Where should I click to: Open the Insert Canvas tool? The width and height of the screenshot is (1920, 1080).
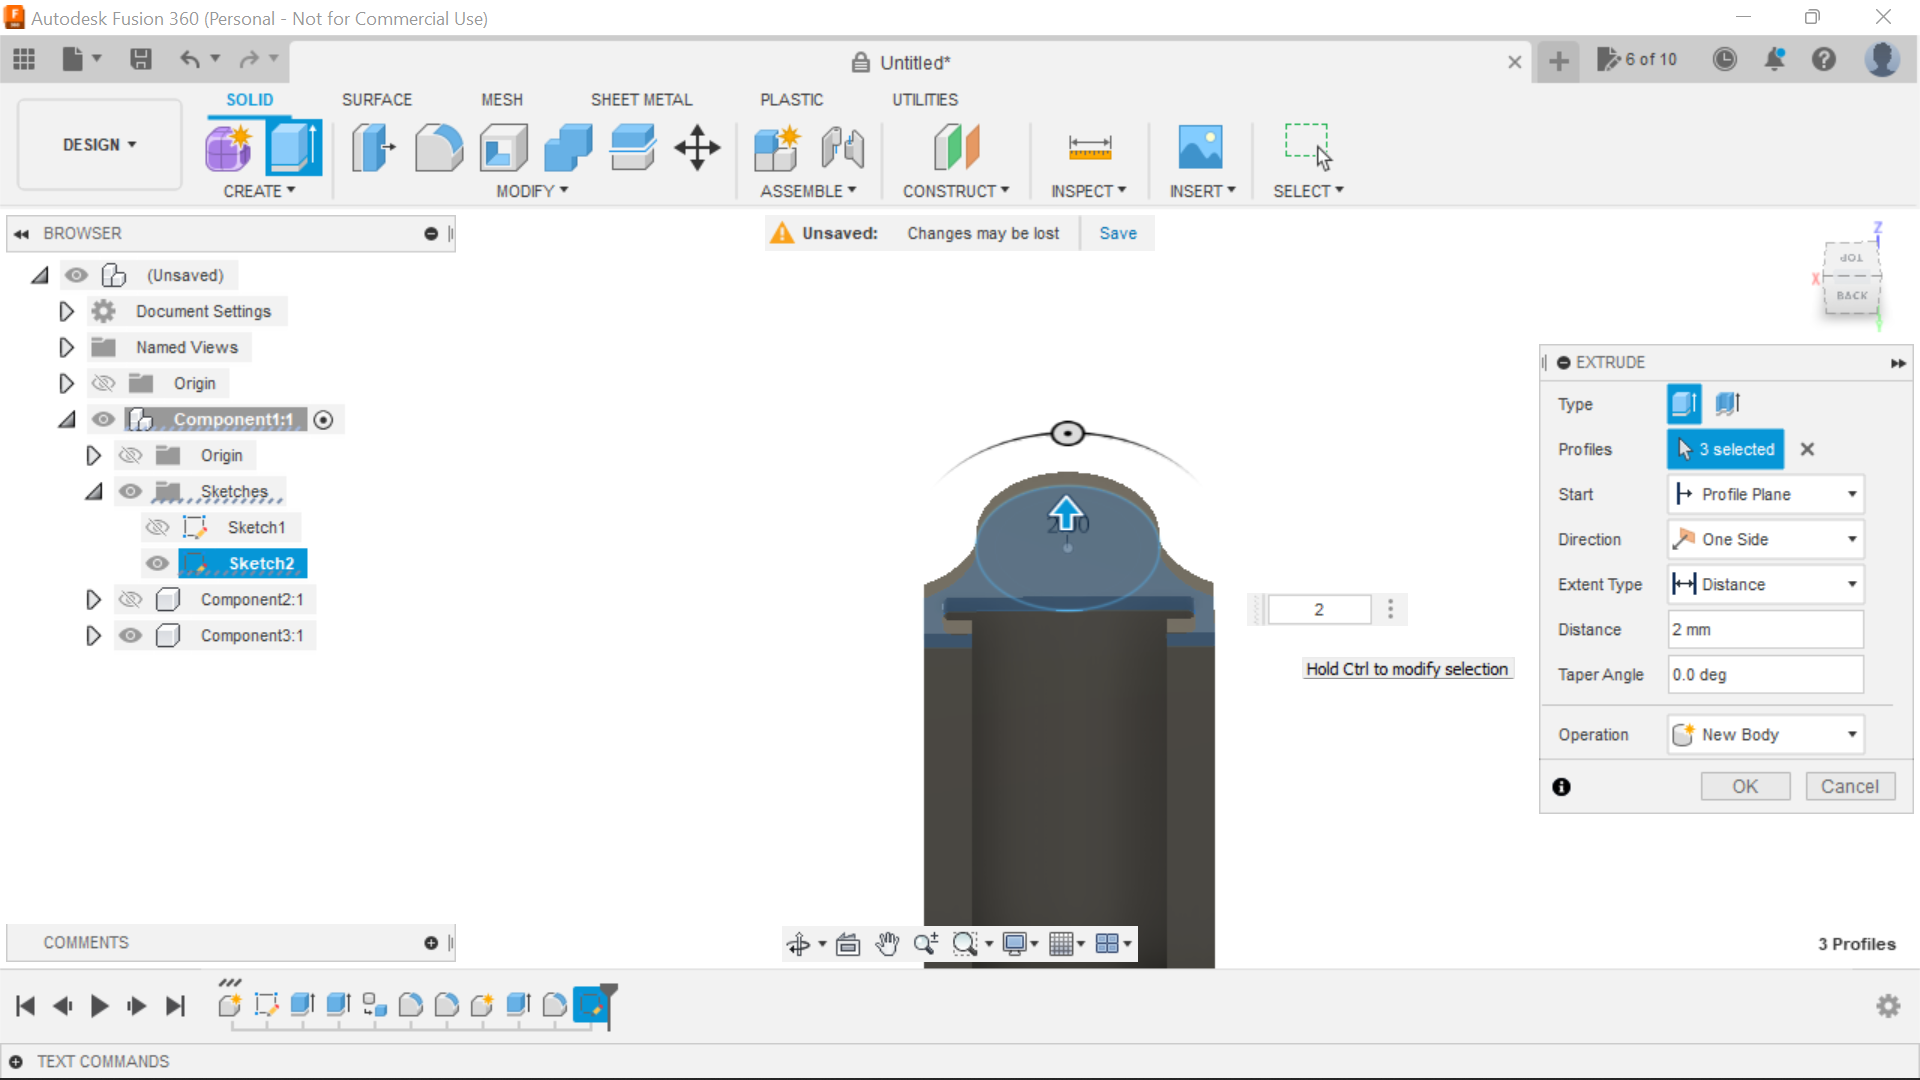point(1202,147)
